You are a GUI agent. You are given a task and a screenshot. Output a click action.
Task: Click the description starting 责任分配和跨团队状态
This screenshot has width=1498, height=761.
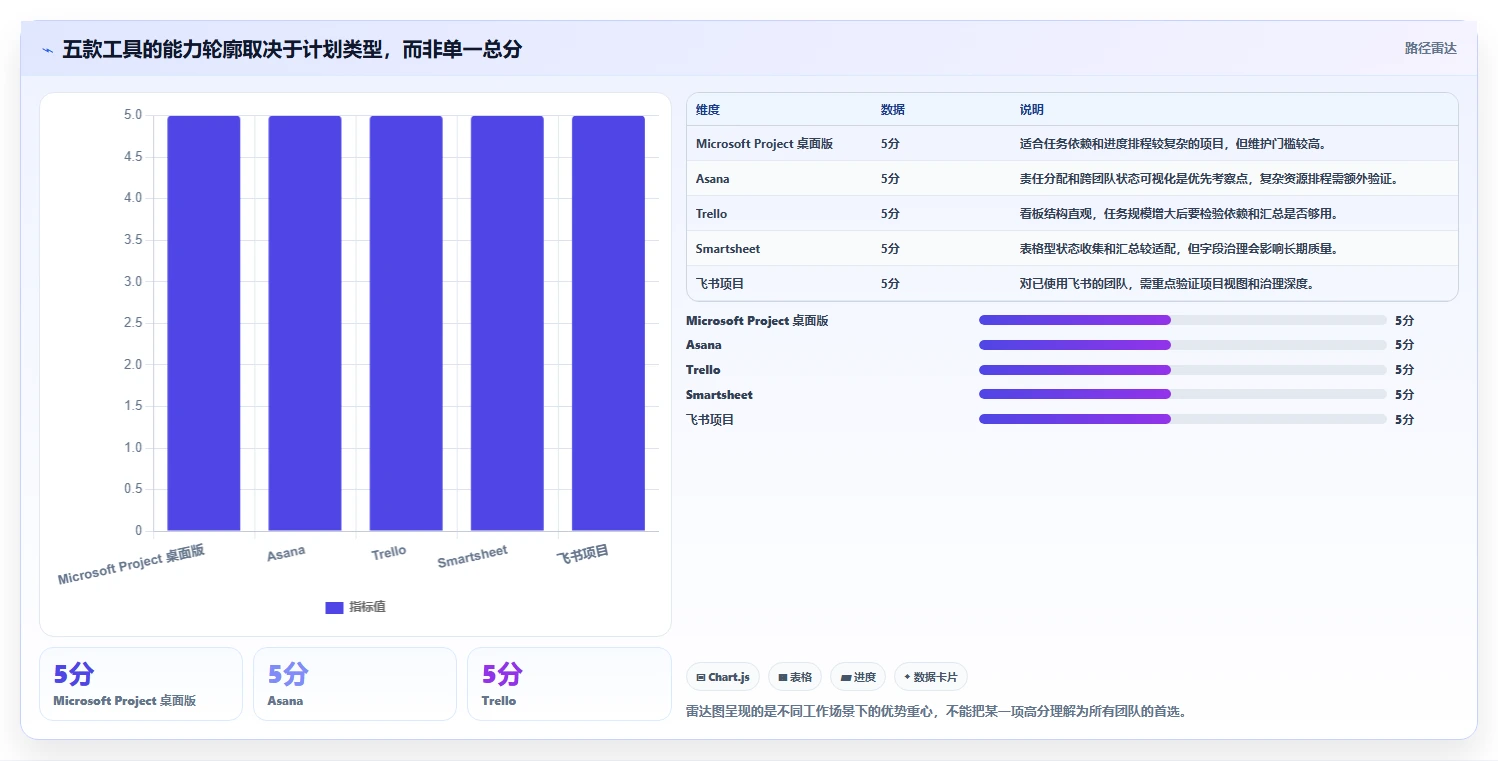pyautogui.click(x=1209, y=179)
